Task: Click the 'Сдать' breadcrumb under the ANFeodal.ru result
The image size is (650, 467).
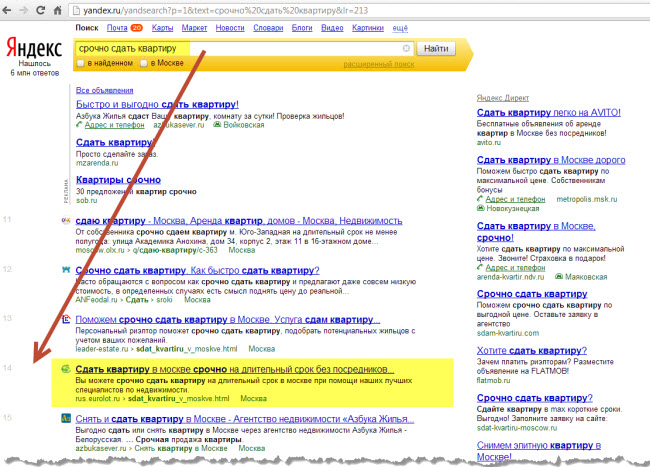Action: (137, 299)
